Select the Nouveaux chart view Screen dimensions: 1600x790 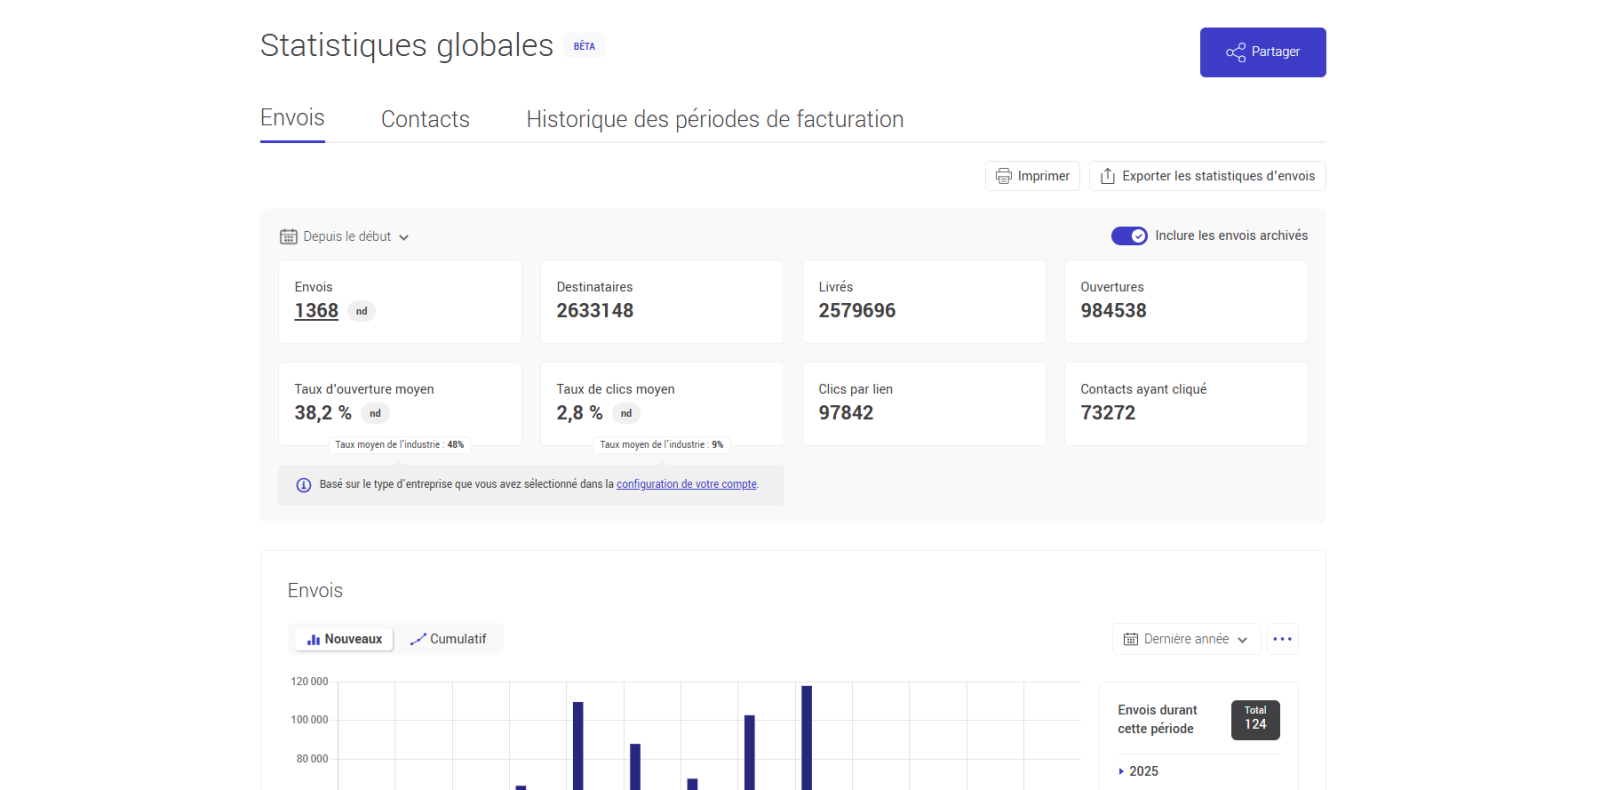344,639
